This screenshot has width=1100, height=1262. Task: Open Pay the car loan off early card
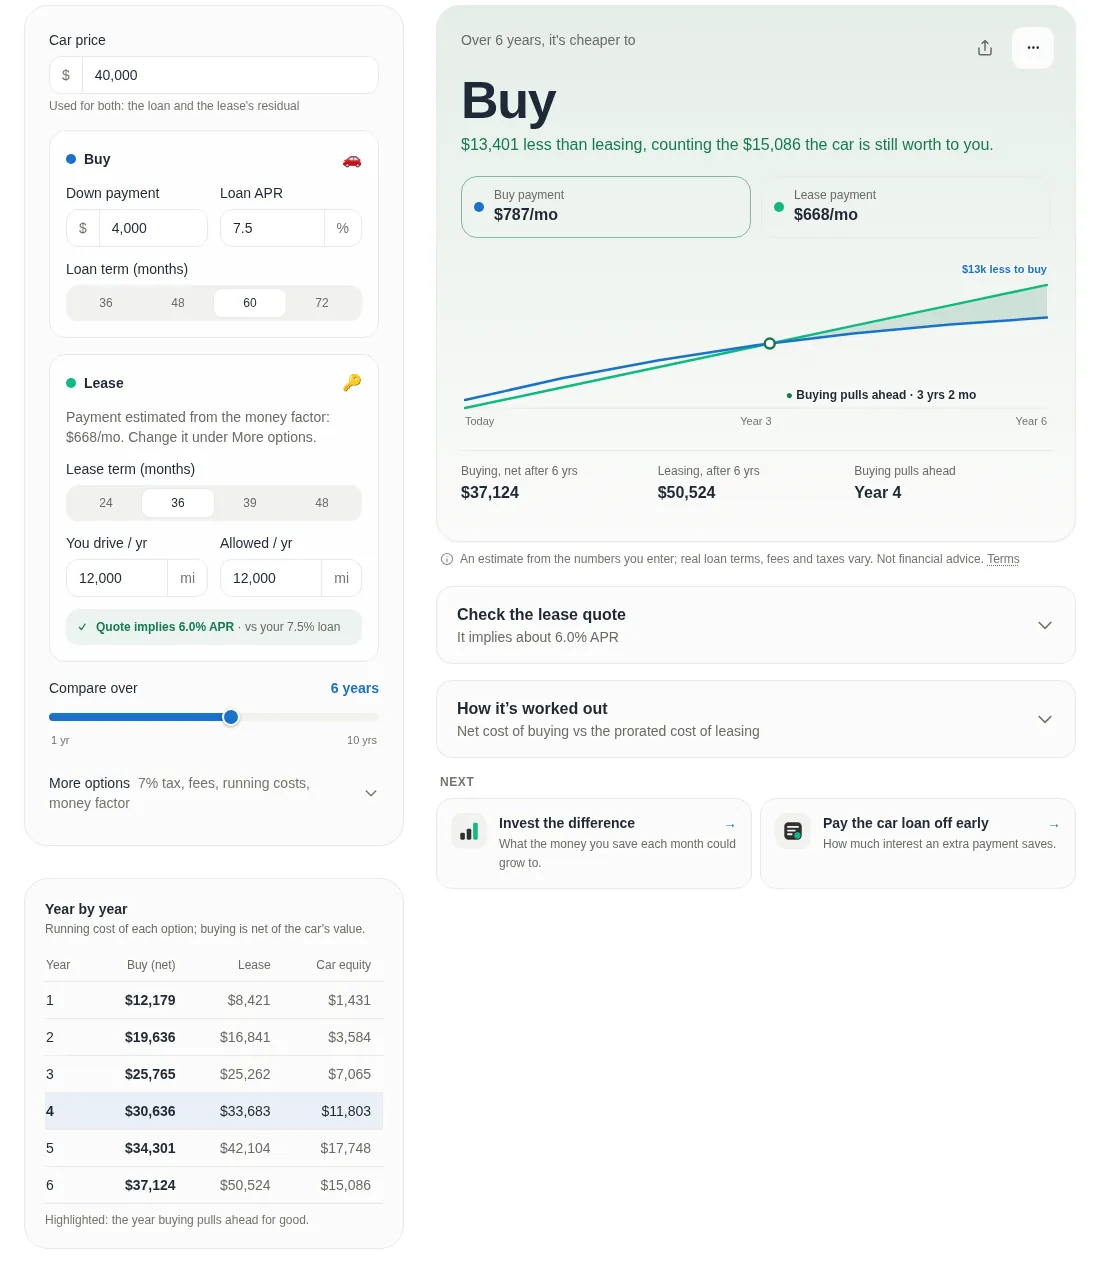(918, 843)
